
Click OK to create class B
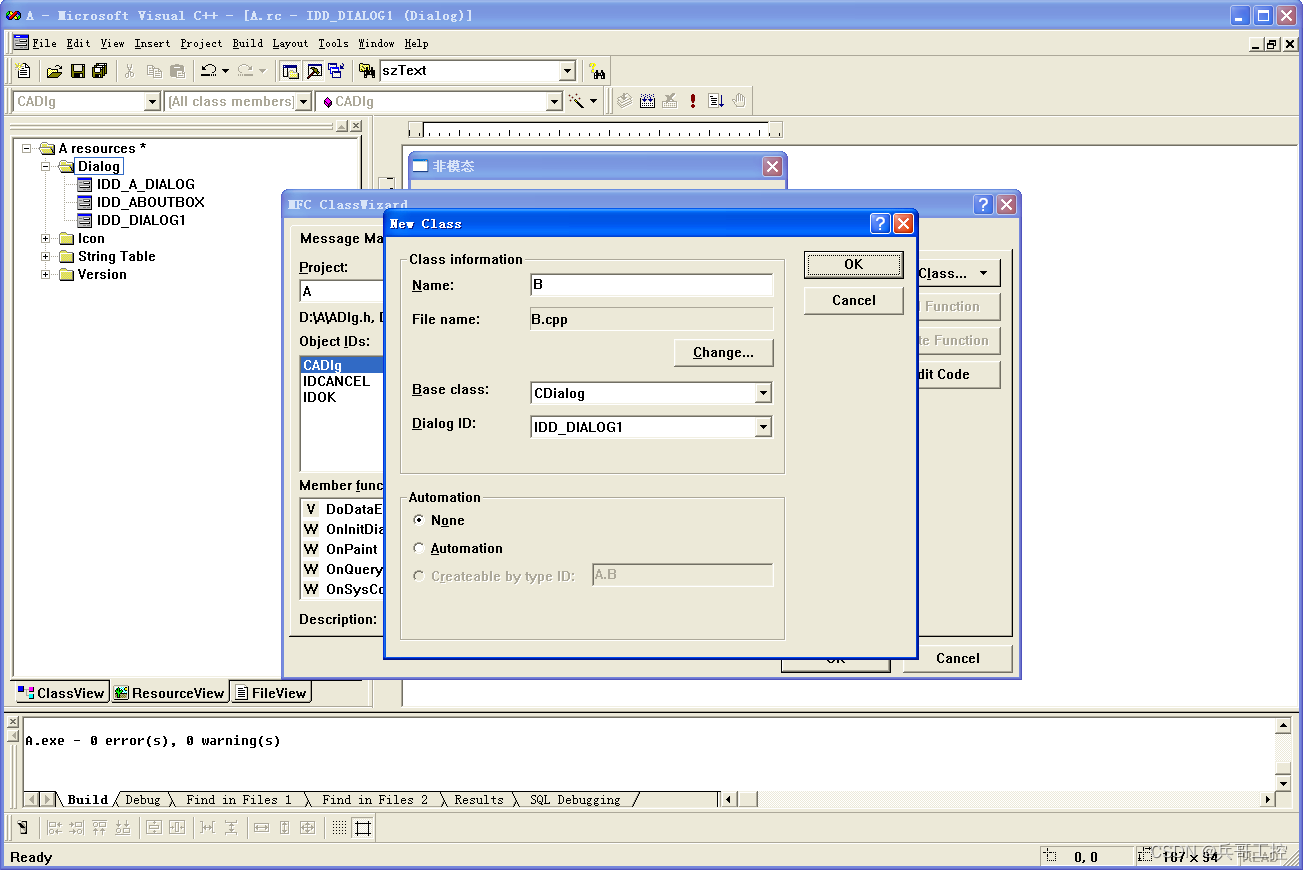(853, 264)
